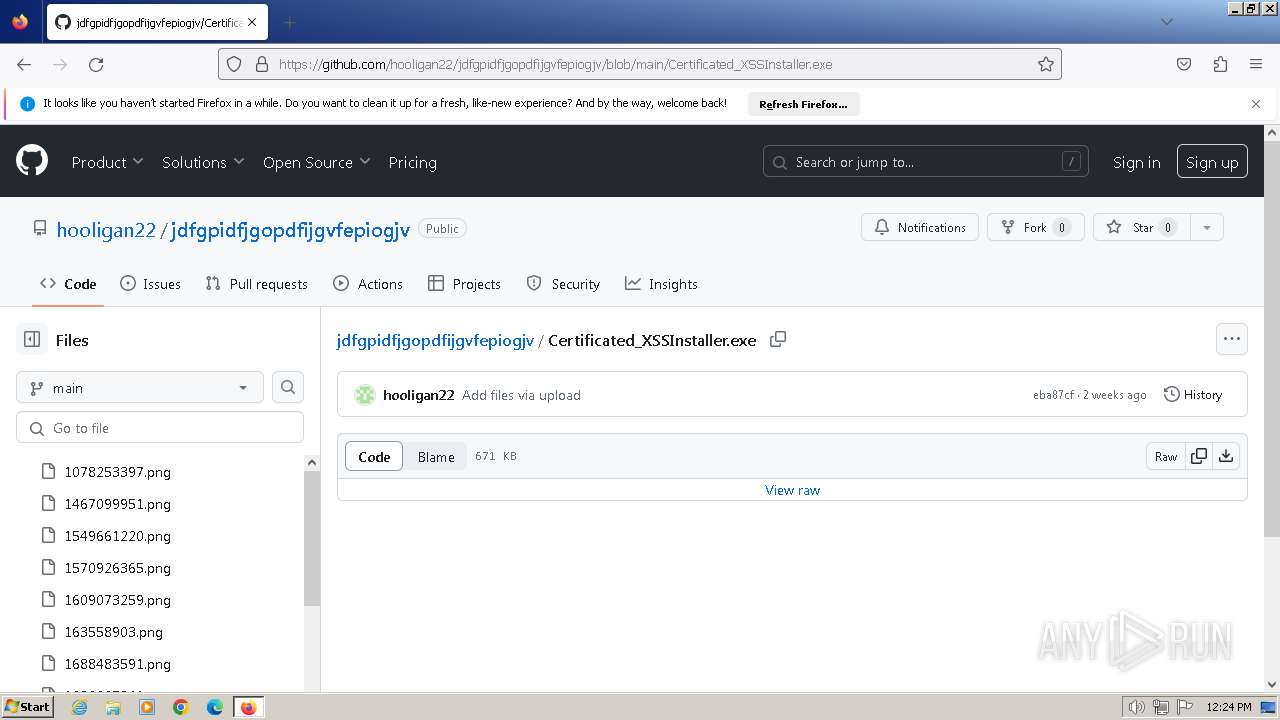Open file 1688483591.png in tree
The image size is (1280, 720).
pos(117,664)
